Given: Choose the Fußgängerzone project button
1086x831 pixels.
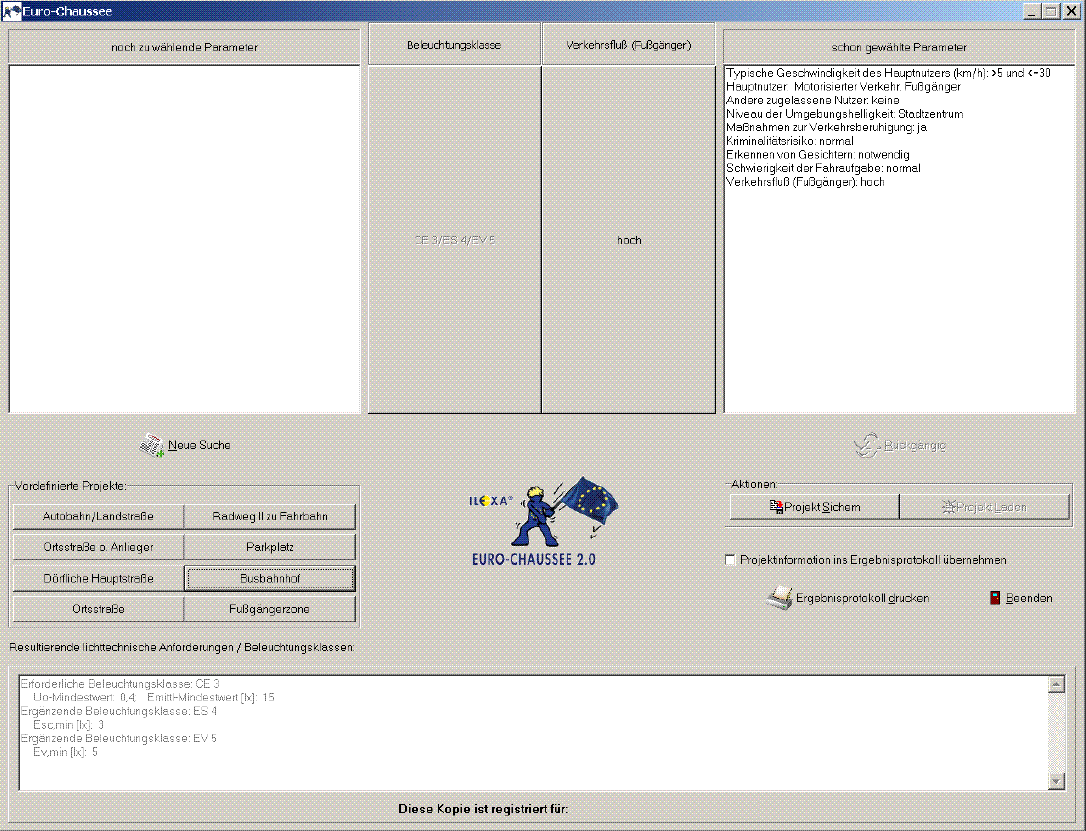Looking at the screenshot, I should click(x=270, y=609).
